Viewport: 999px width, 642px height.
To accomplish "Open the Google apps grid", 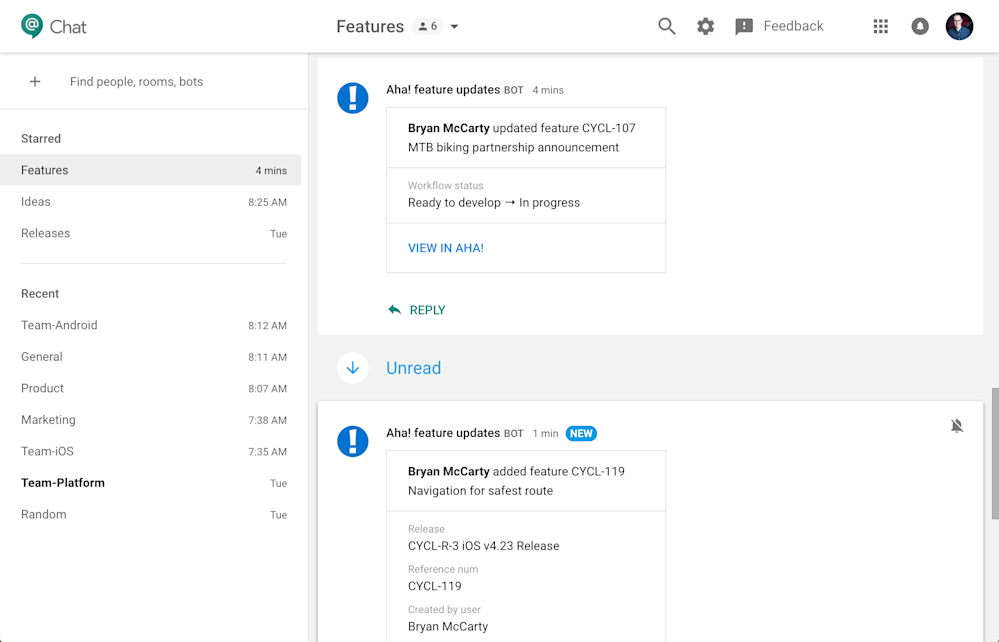I will click(880, 26).
